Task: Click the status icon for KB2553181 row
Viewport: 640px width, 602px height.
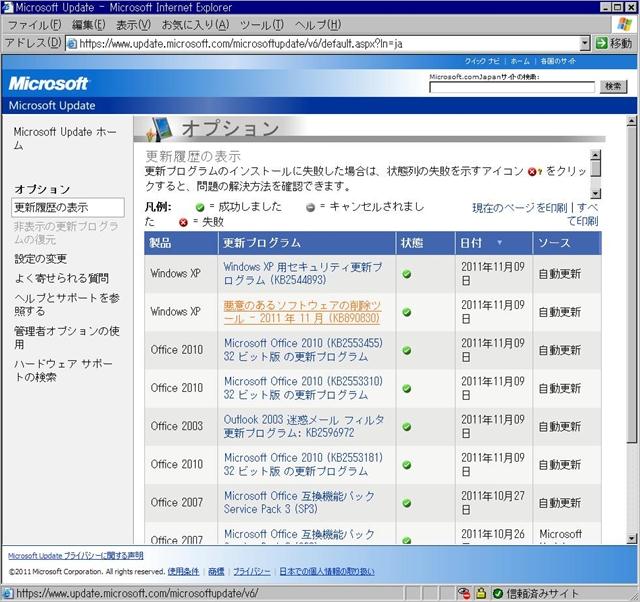Action: tap(407, 465)
